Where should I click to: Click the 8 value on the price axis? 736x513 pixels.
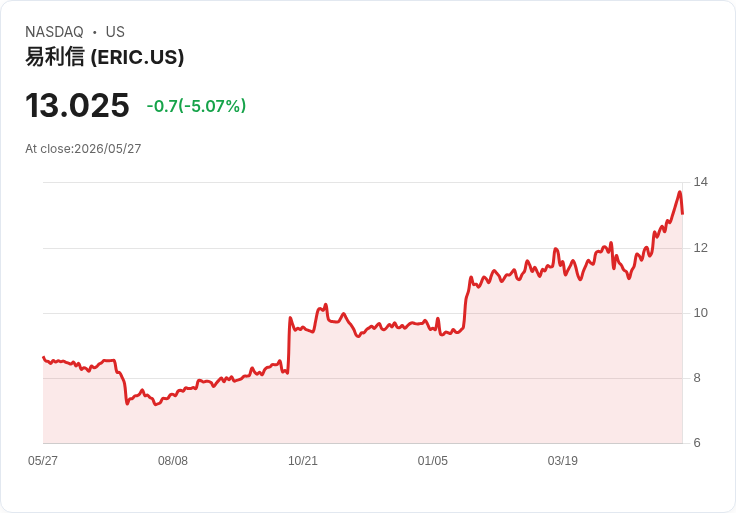[697, 378]
